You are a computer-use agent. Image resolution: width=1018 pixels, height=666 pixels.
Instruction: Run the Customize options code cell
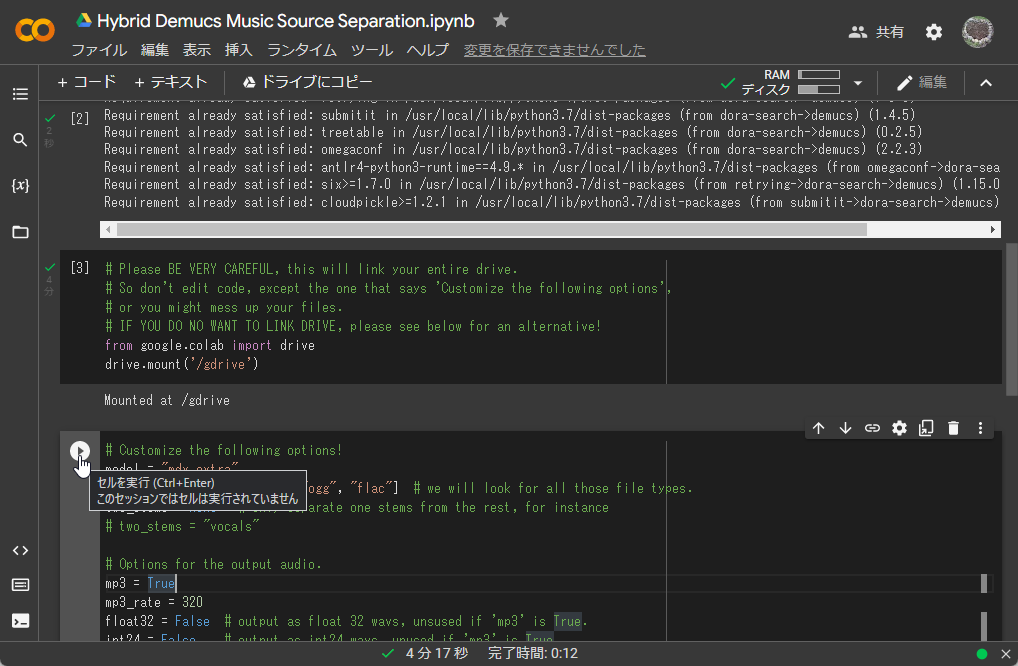80,452
